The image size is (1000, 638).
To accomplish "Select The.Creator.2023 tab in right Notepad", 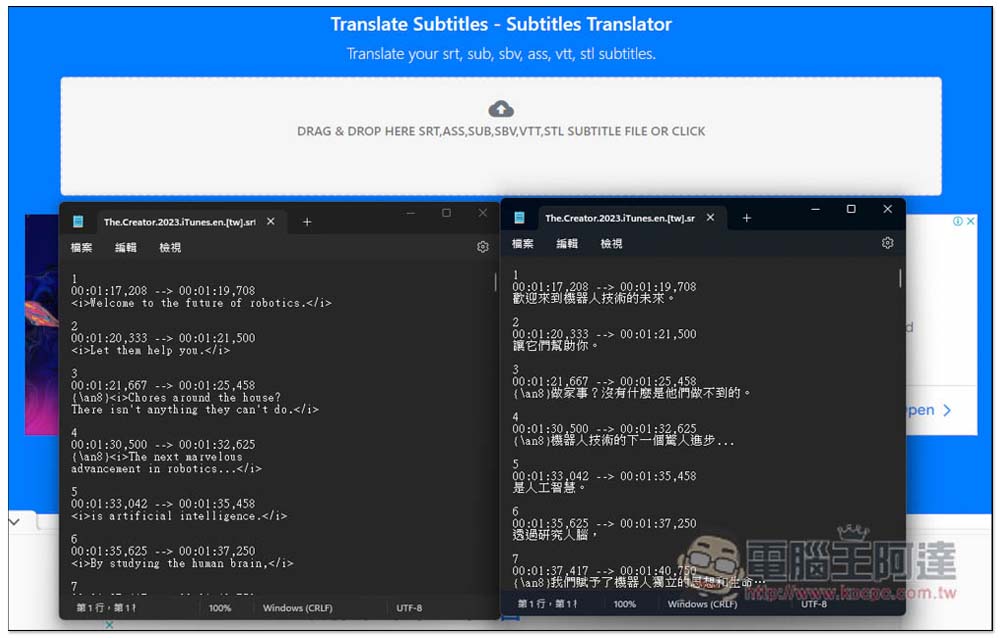I will click(620, 218).
